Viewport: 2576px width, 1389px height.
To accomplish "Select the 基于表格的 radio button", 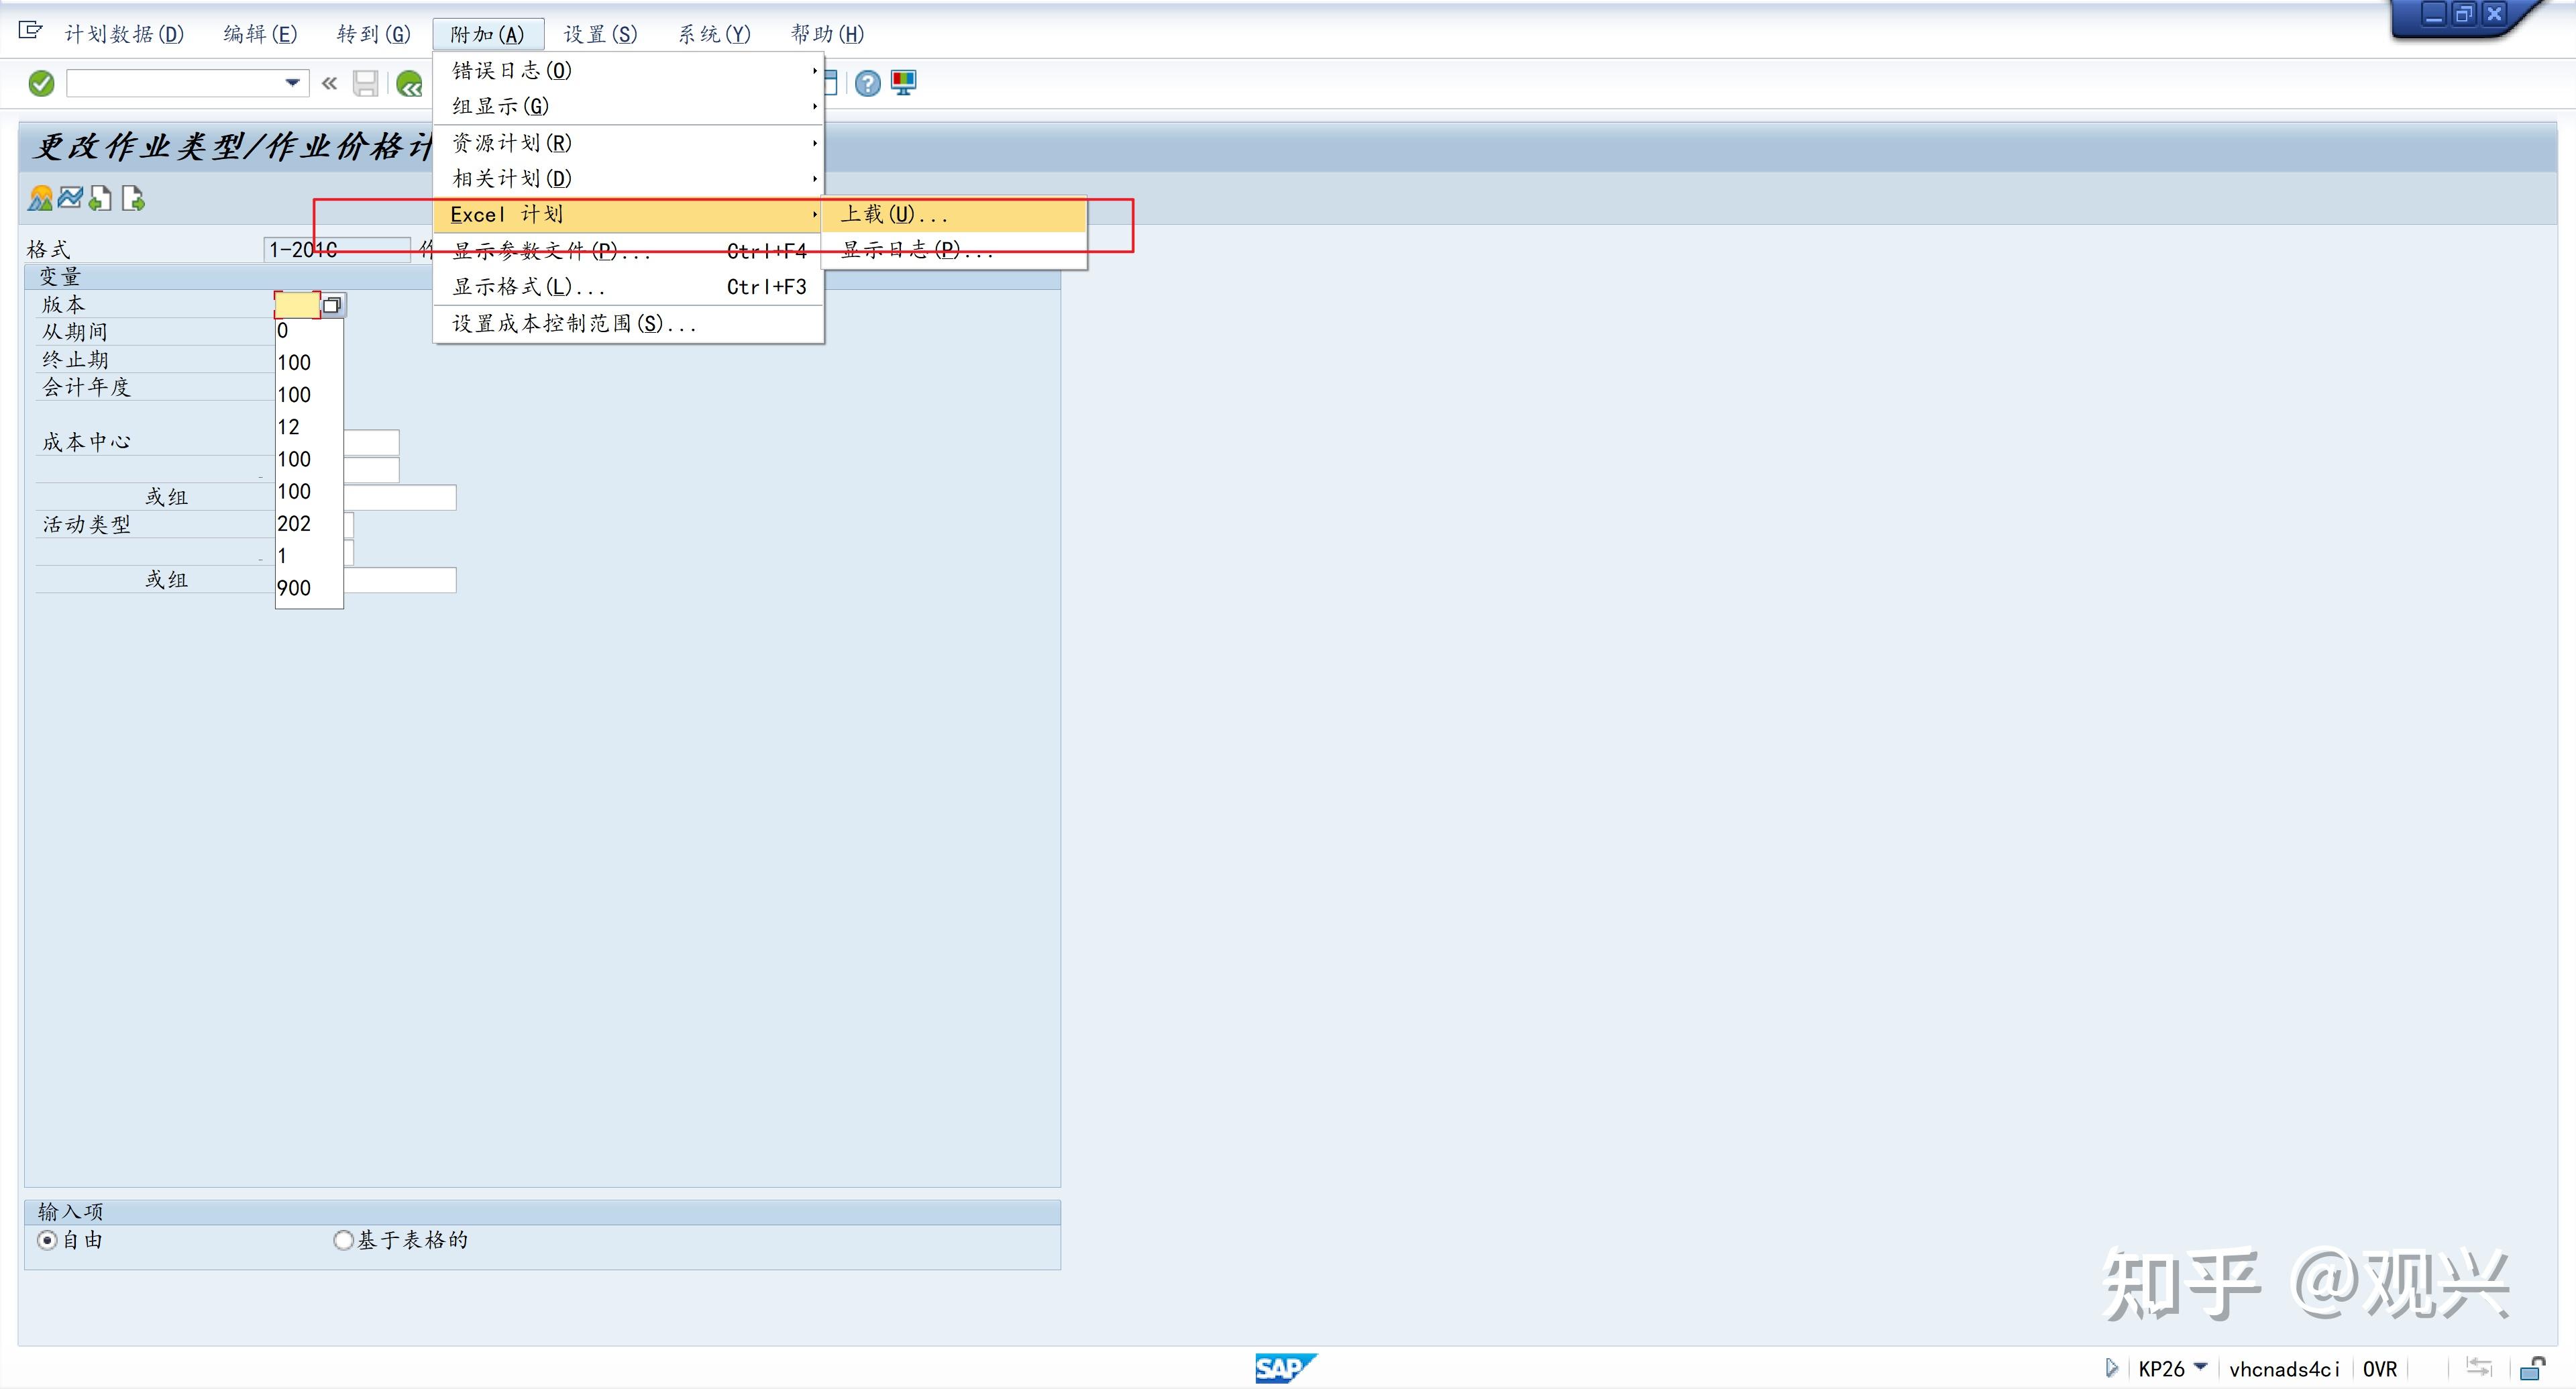I will [x=343, y=1240].
